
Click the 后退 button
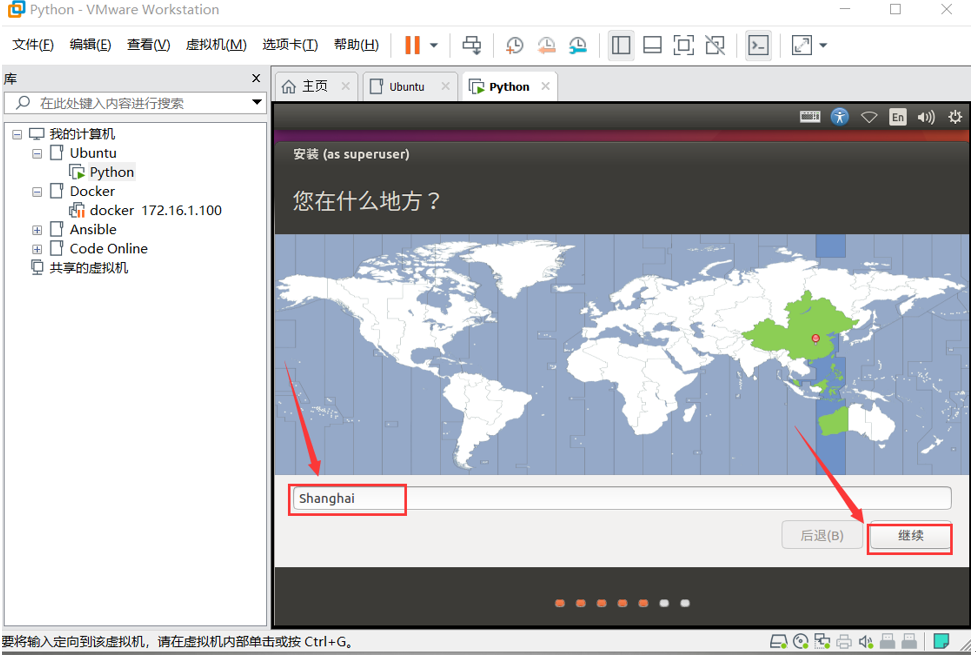click(822, 535)
